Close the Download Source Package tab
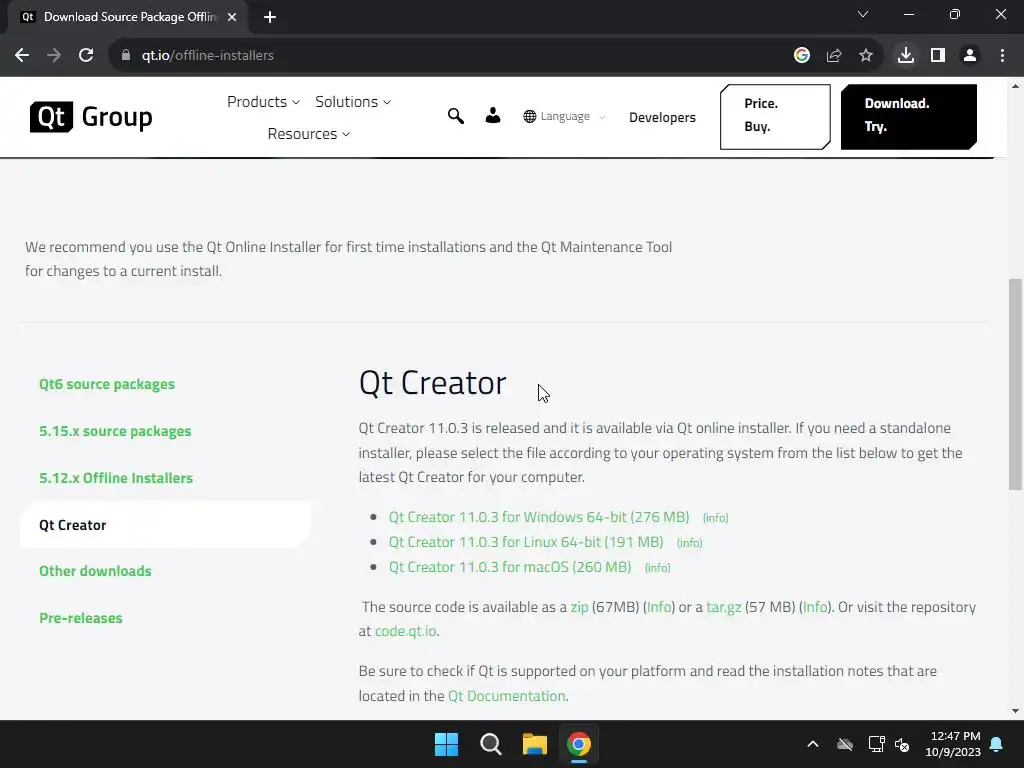Viewport: 1024px width, 768px height. [232, 17]
